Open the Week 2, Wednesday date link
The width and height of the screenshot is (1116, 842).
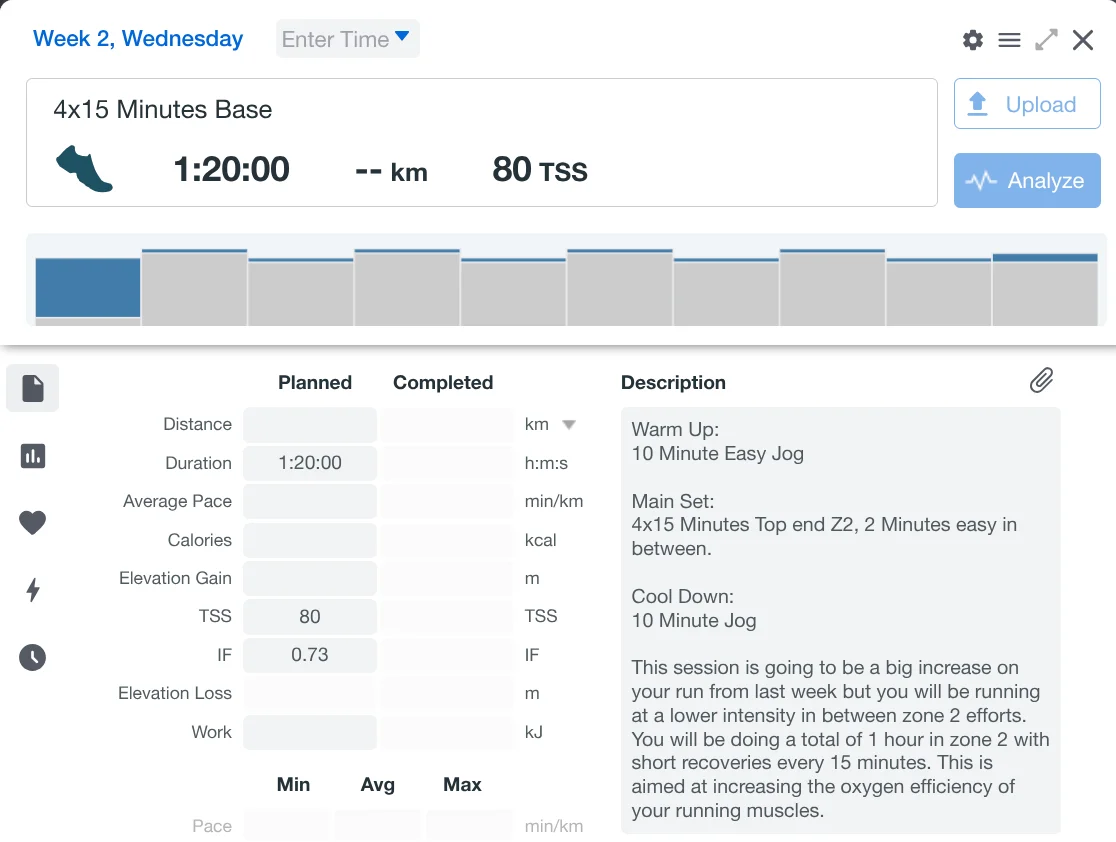point(138,39)
